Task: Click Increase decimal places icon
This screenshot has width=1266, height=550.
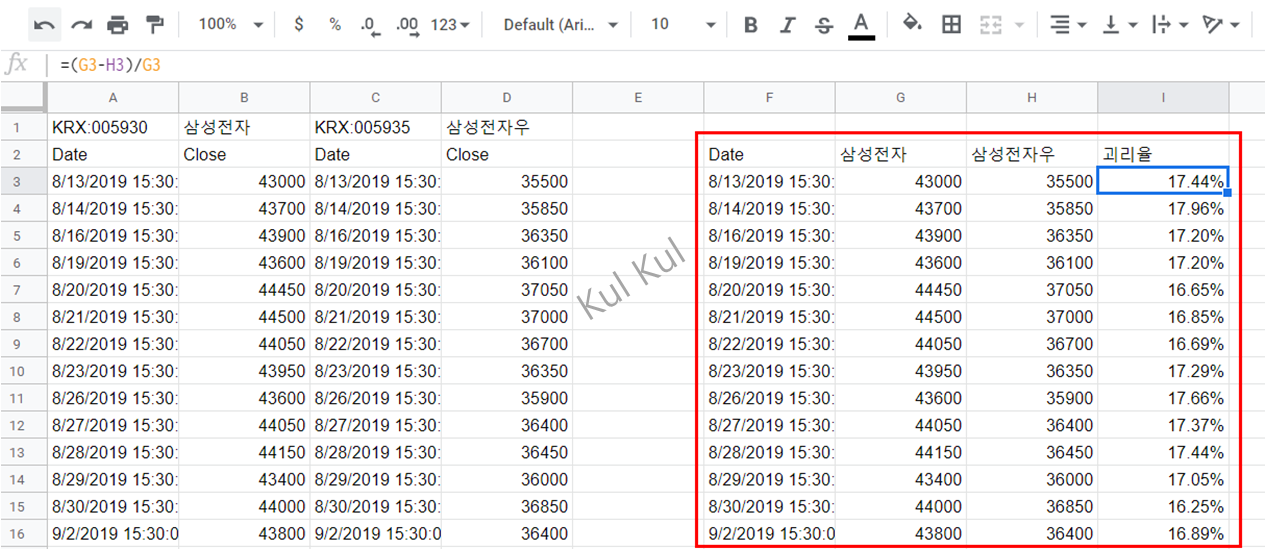Action: [406, 25]
